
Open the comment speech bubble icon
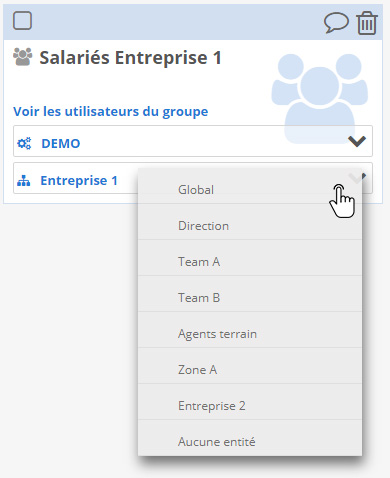pyautogui.click(x=336, y=23)
